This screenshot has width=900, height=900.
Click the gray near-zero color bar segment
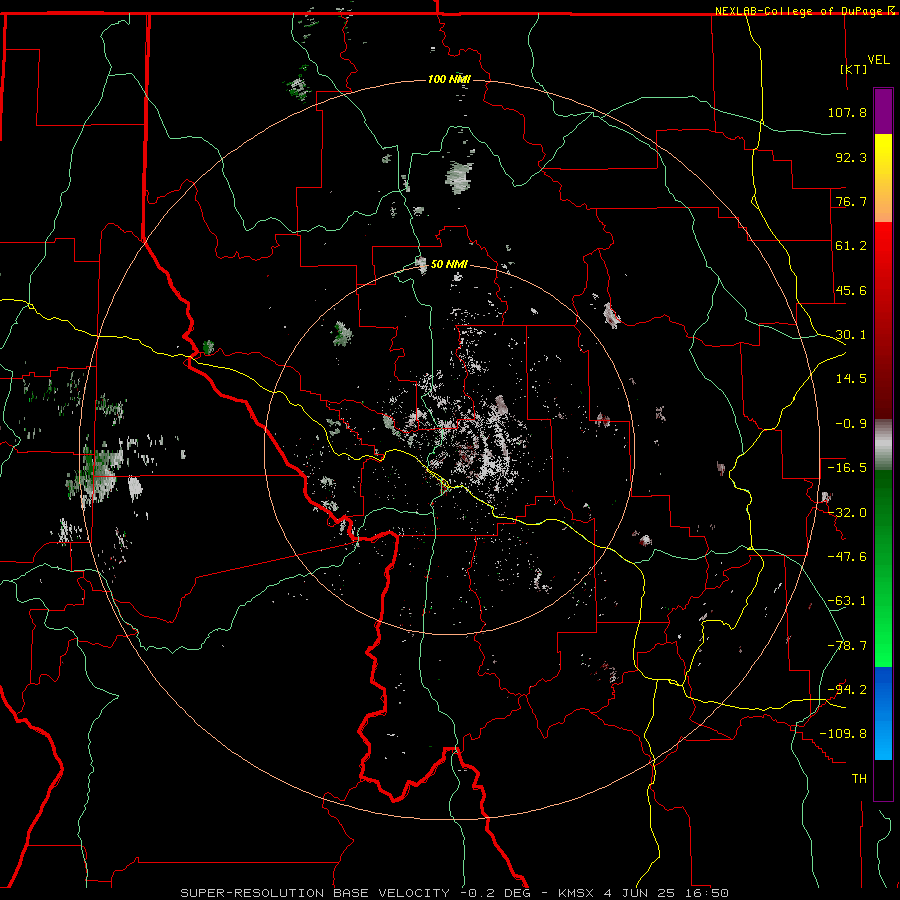point(883,445)
